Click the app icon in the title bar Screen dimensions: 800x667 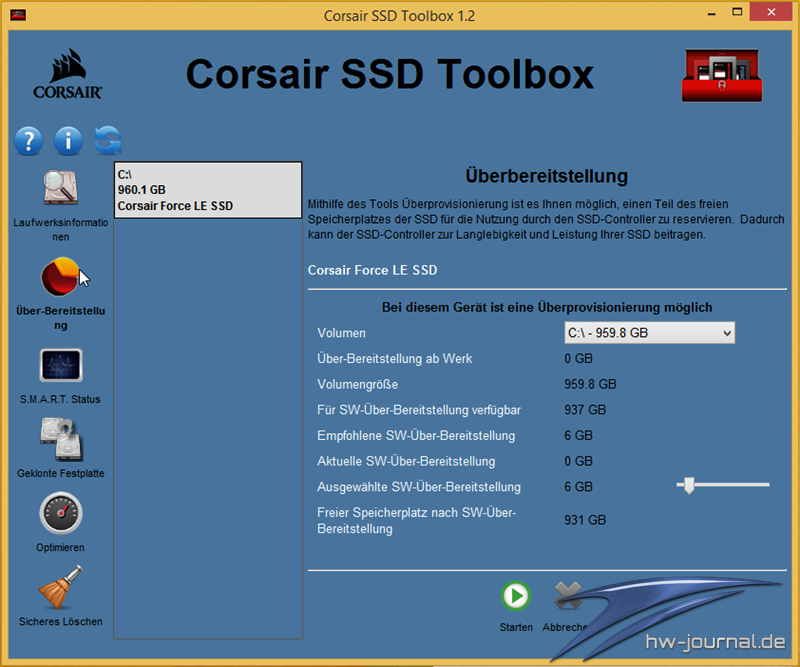point(18,15)
